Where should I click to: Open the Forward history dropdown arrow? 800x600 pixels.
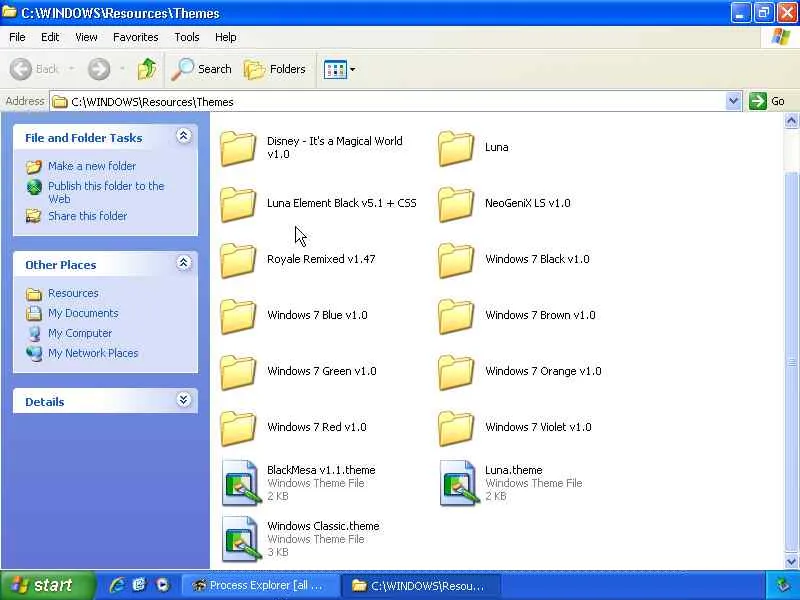[x=122, y=69]
